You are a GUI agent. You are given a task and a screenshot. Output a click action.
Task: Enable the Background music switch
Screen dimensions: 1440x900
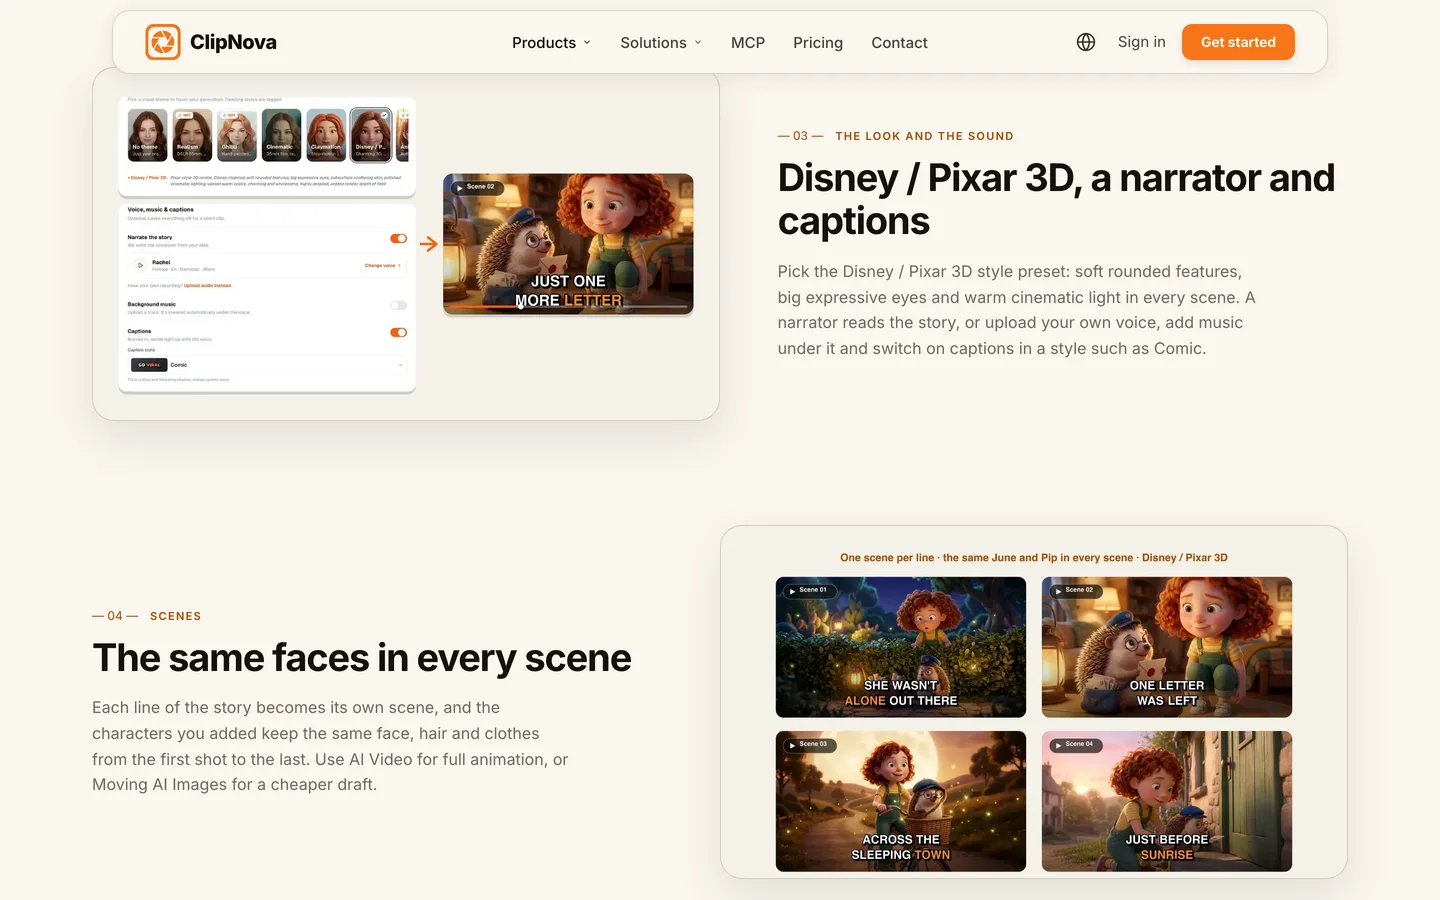point(398,306)
